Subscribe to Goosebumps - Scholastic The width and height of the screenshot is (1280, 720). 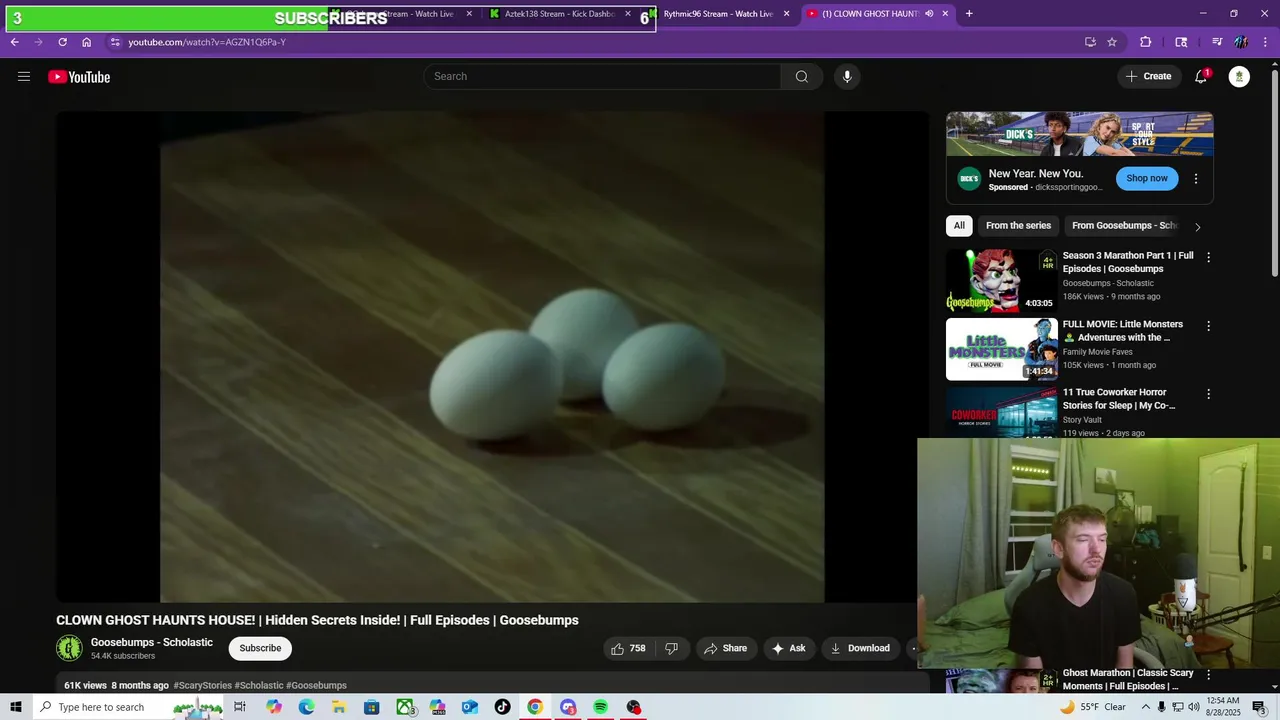pos(260,648)
